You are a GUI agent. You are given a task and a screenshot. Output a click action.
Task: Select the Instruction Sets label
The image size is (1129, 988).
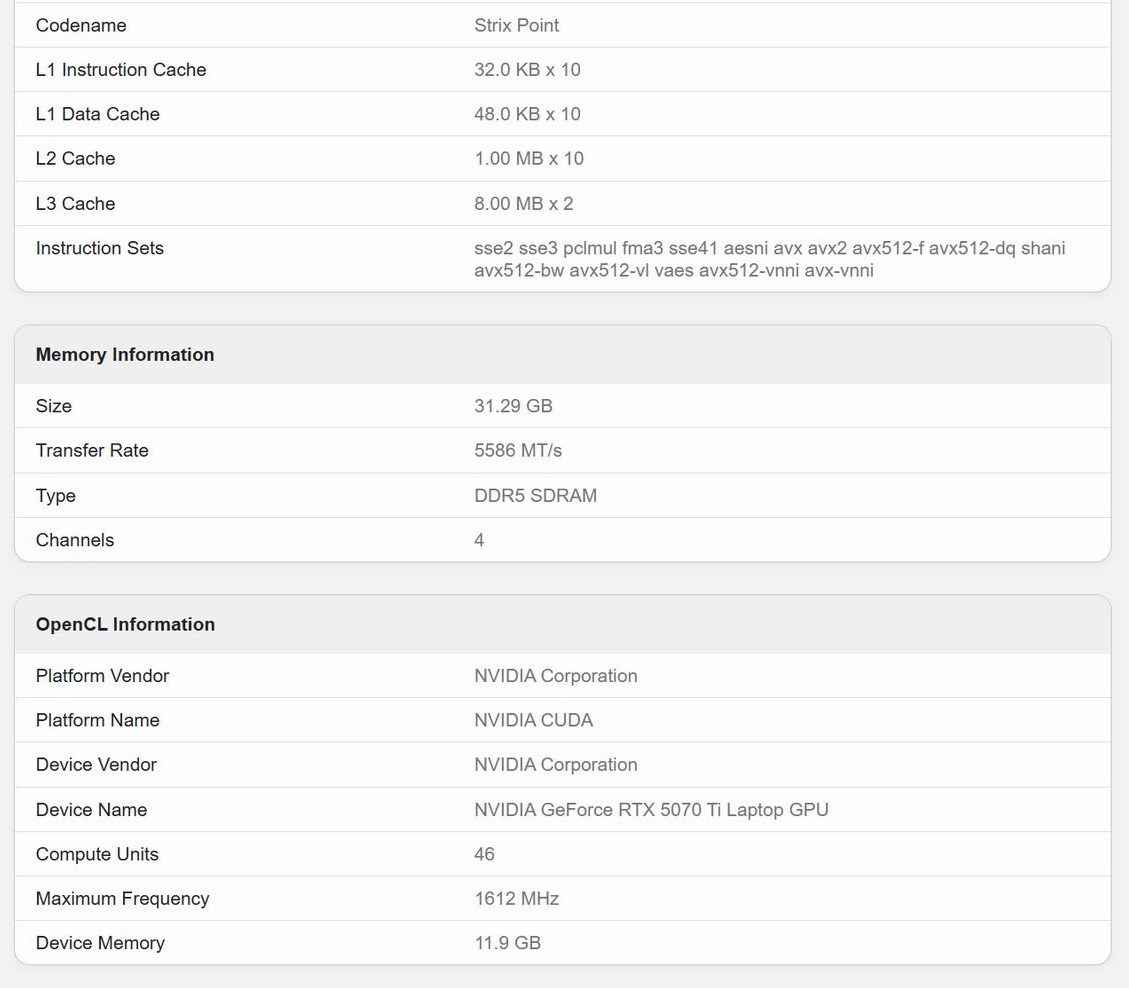[x=99, y=248]
